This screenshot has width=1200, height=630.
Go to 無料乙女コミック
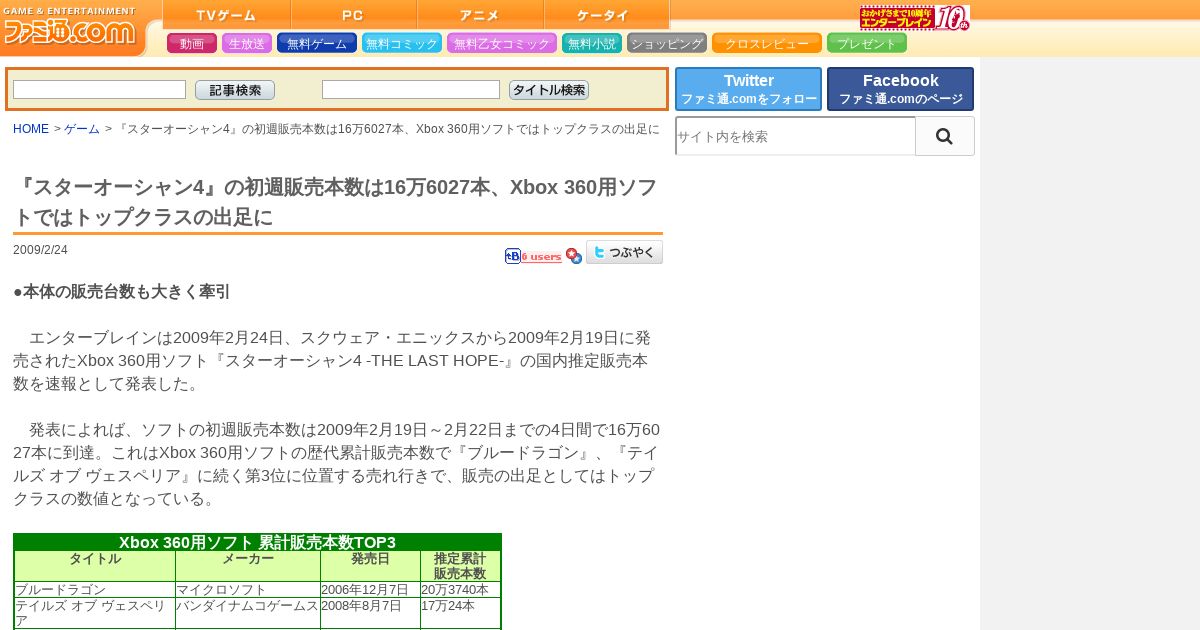click(x=502, y=43)
